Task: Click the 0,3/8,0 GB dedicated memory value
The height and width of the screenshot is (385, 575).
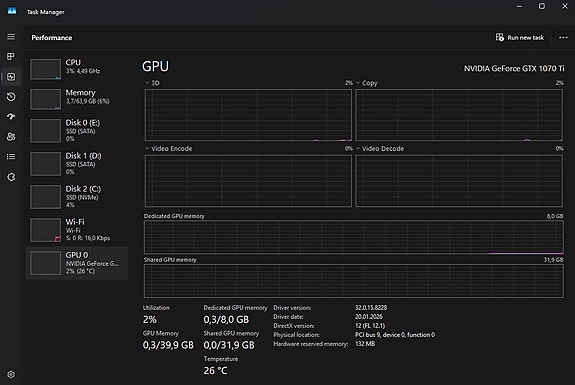Action: pos(226,320)
